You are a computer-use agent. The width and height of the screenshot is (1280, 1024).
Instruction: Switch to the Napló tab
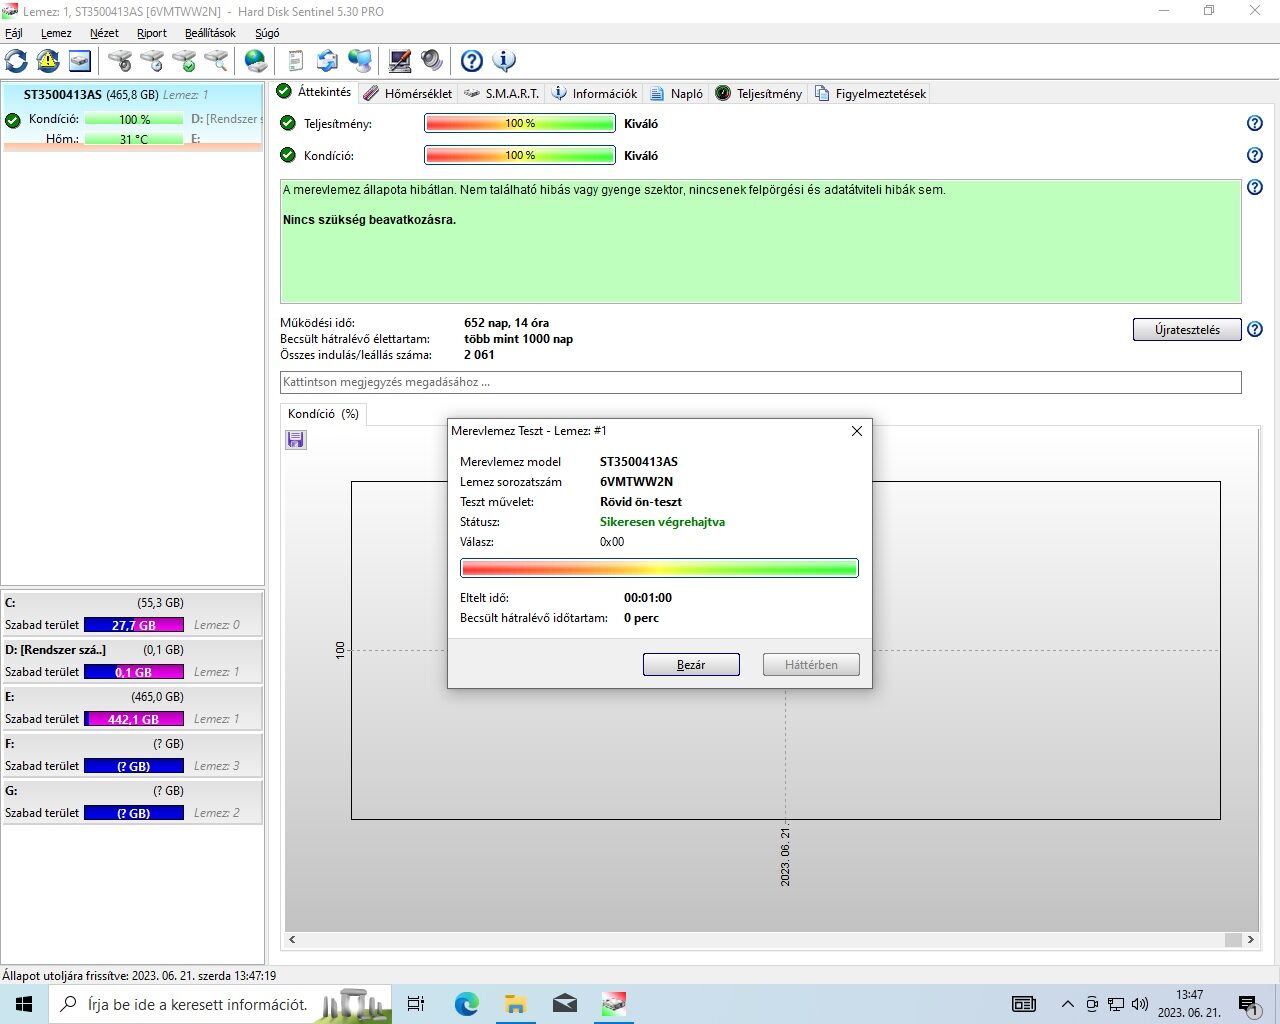[x=677, y=93]
